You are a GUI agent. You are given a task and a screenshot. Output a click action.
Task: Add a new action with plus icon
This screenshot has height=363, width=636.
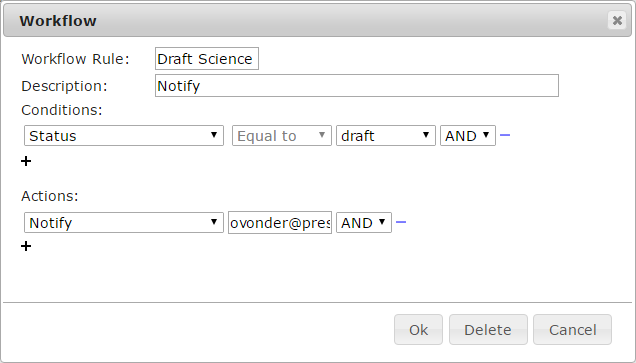point(26,246)
